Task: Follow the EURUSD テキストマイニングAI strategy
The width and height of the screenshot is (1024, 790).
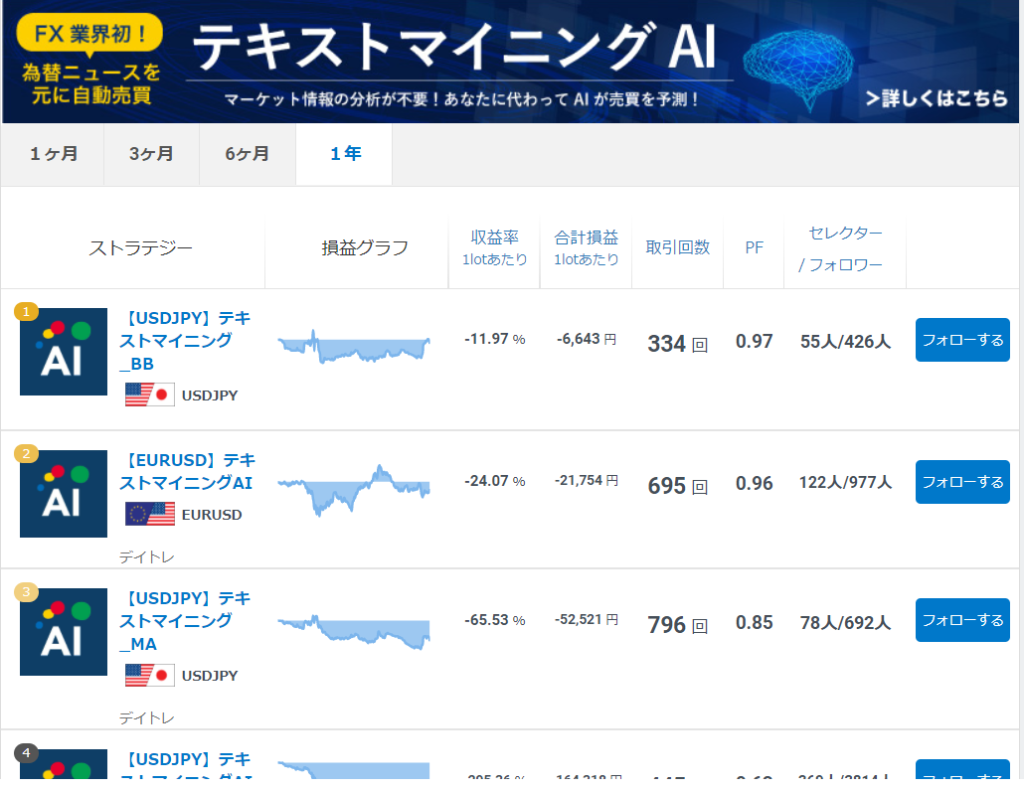Action: tap(962, 482)
